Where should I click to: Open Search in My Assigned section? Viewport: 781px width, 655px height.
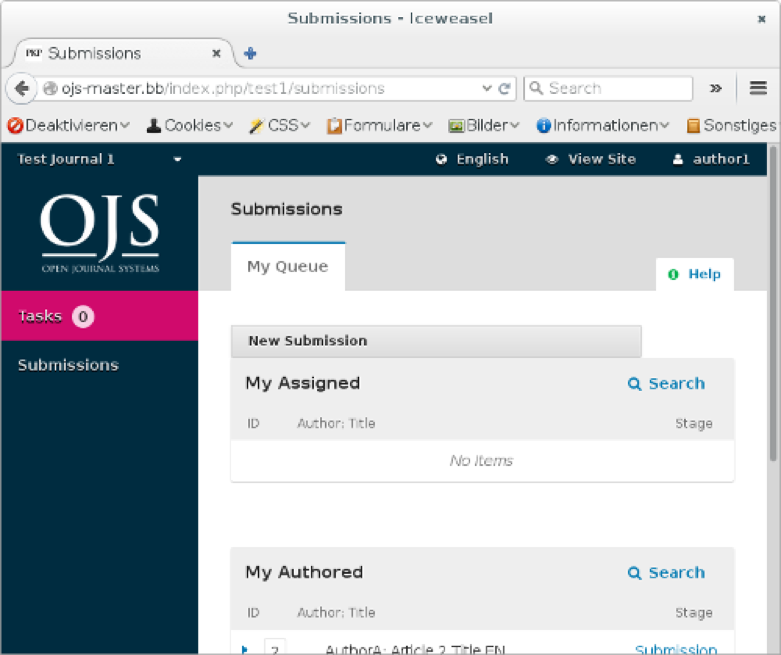click(x=667, y=384)
